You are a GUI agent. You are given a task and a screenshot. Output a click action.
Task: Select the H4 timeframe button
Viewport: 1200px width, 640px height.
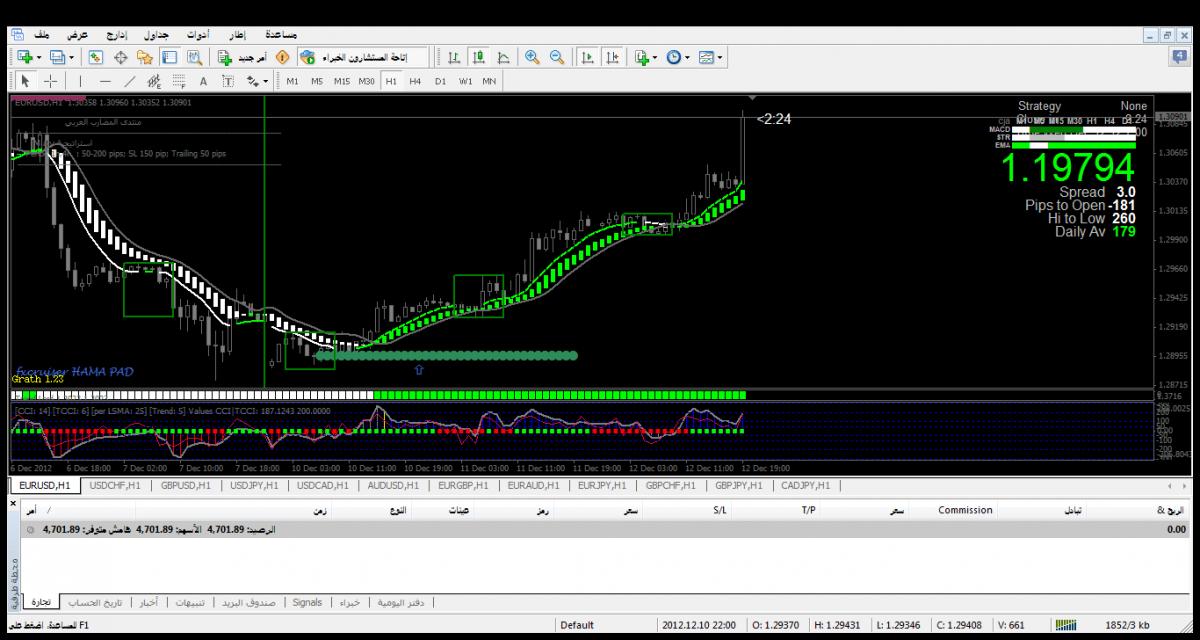(415, 81)
